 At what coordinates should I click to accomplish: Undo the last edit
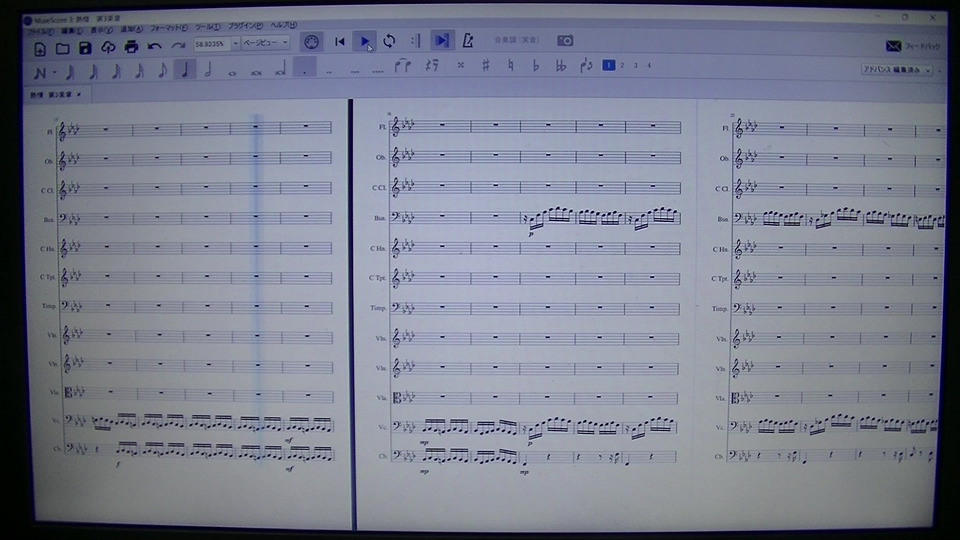(154, 46)
